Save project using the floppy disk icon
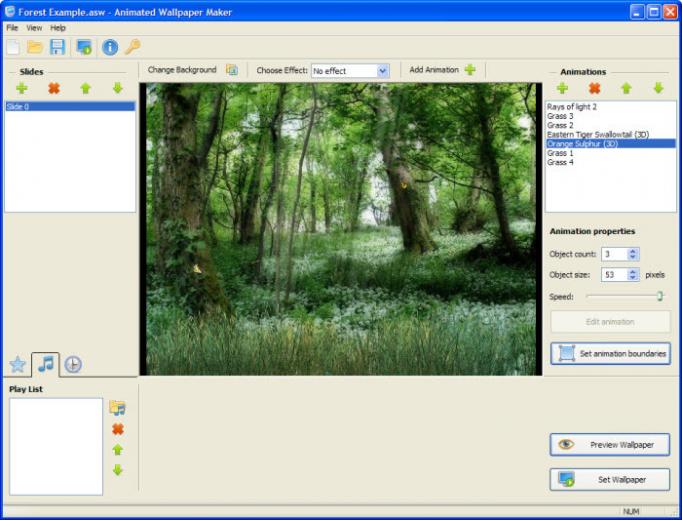682x520 pixels. coord(57,47)
